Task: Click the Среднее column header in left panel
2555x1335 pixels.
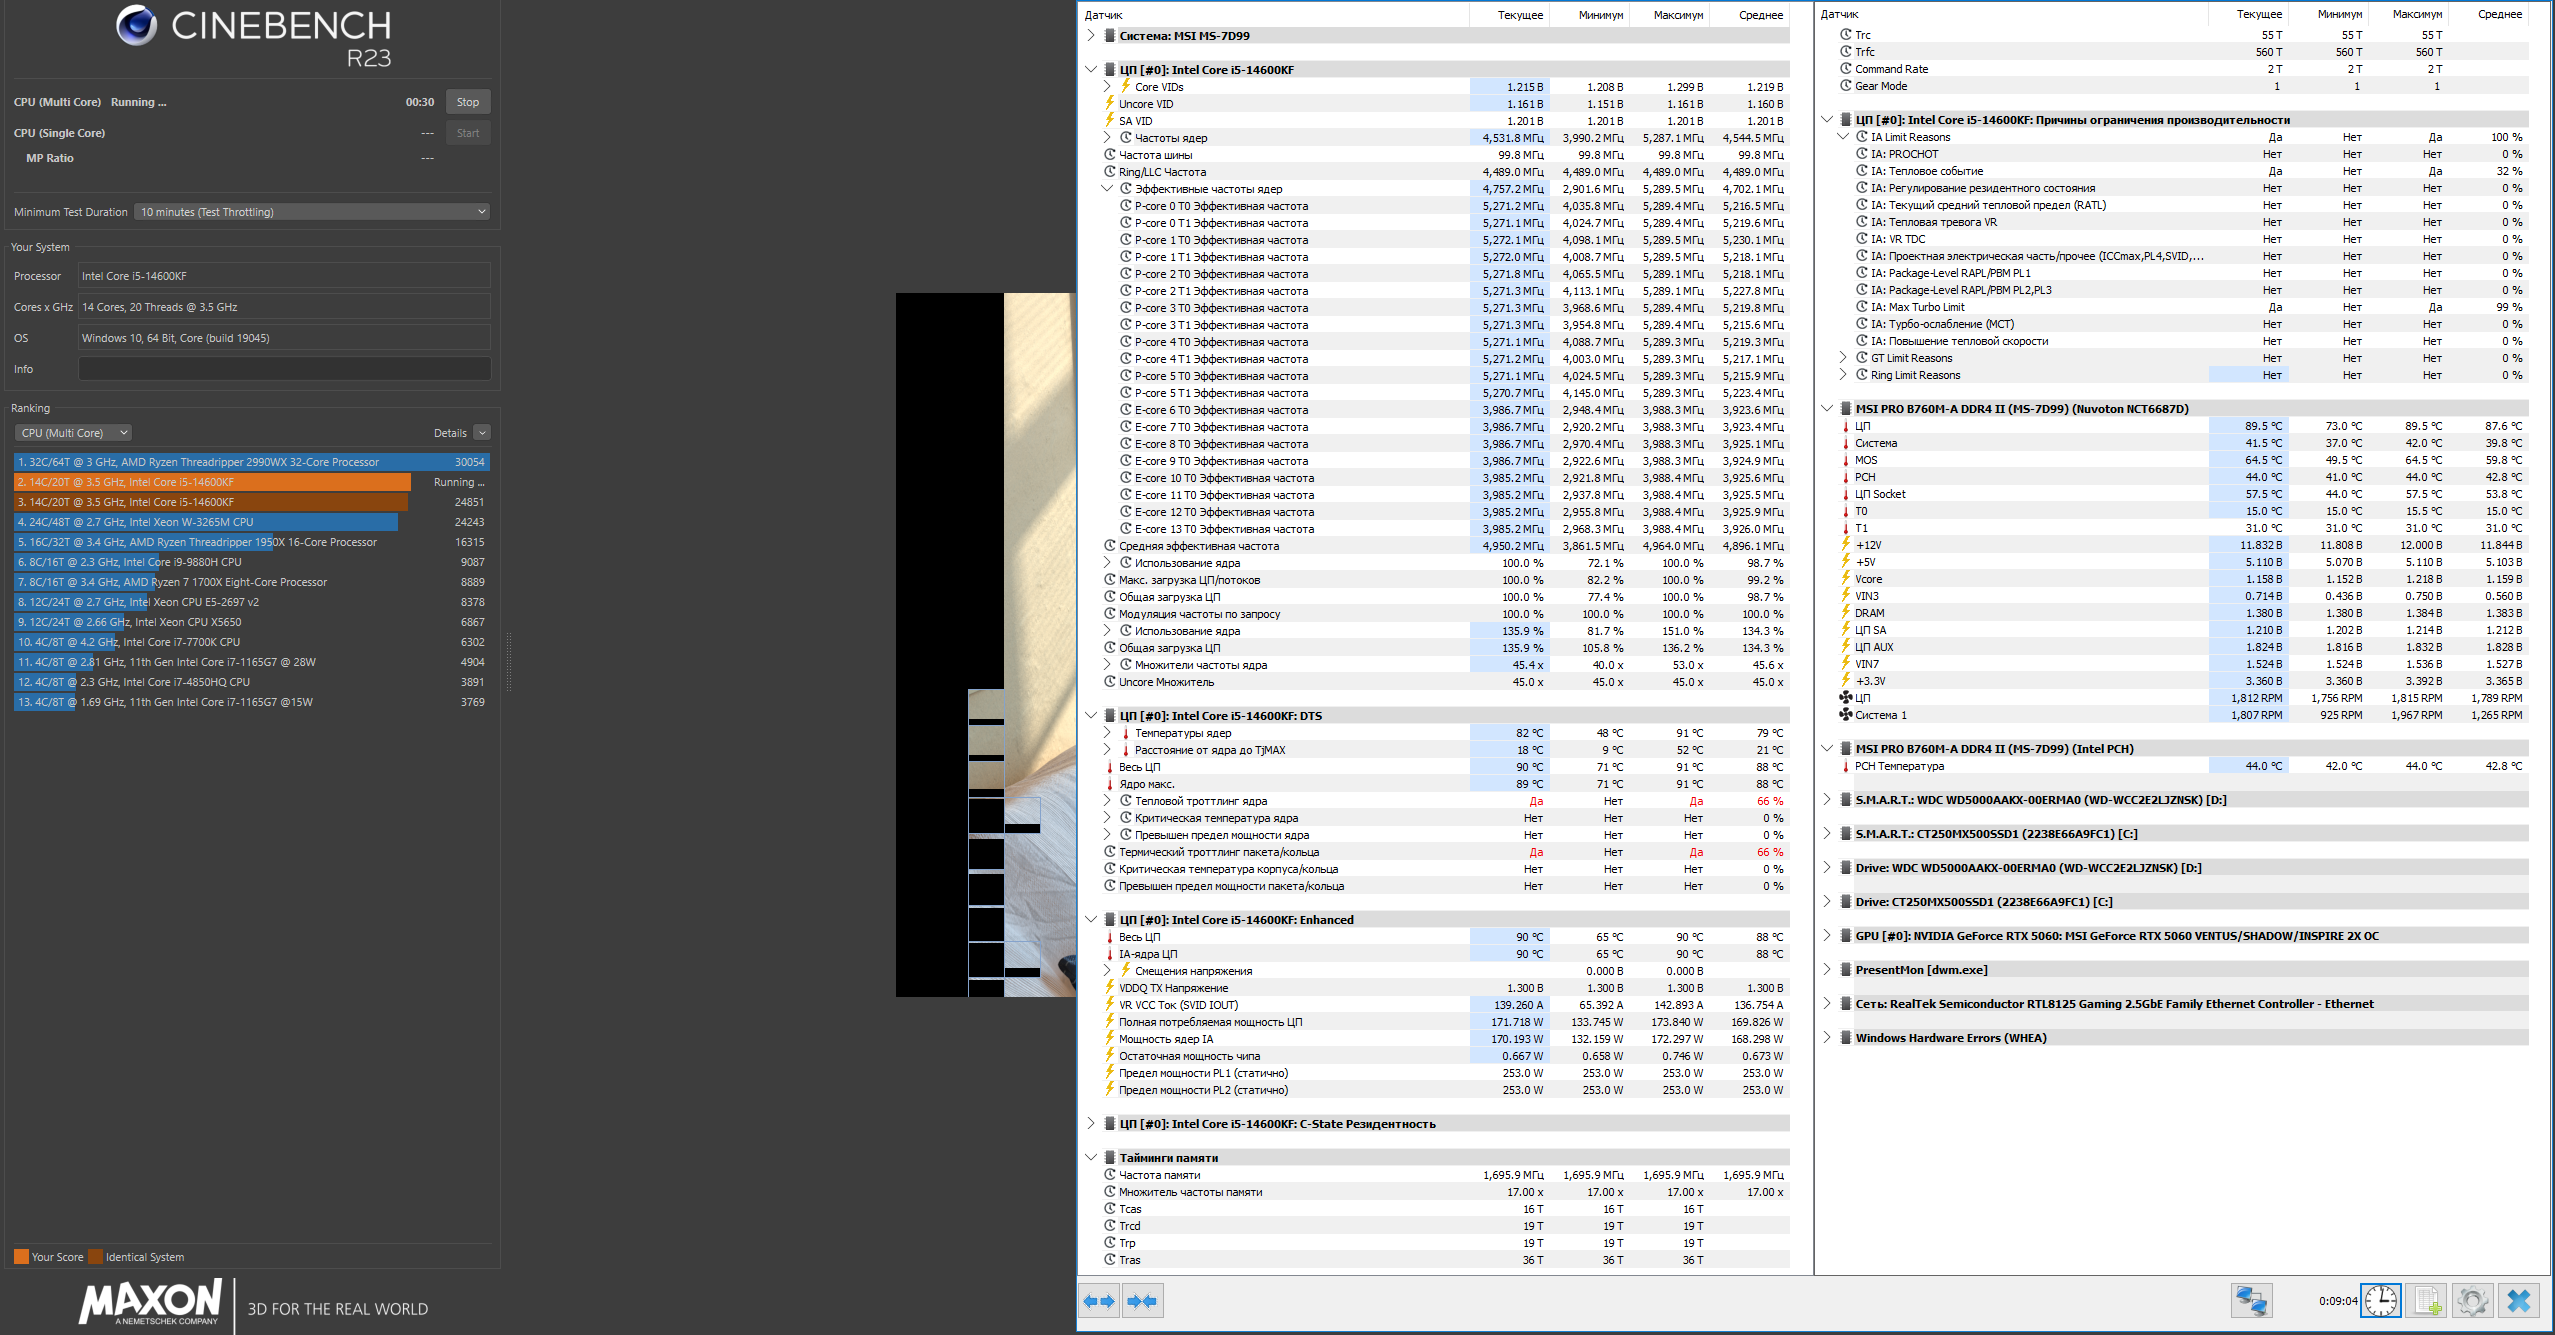Action: tap(1760, 15)
